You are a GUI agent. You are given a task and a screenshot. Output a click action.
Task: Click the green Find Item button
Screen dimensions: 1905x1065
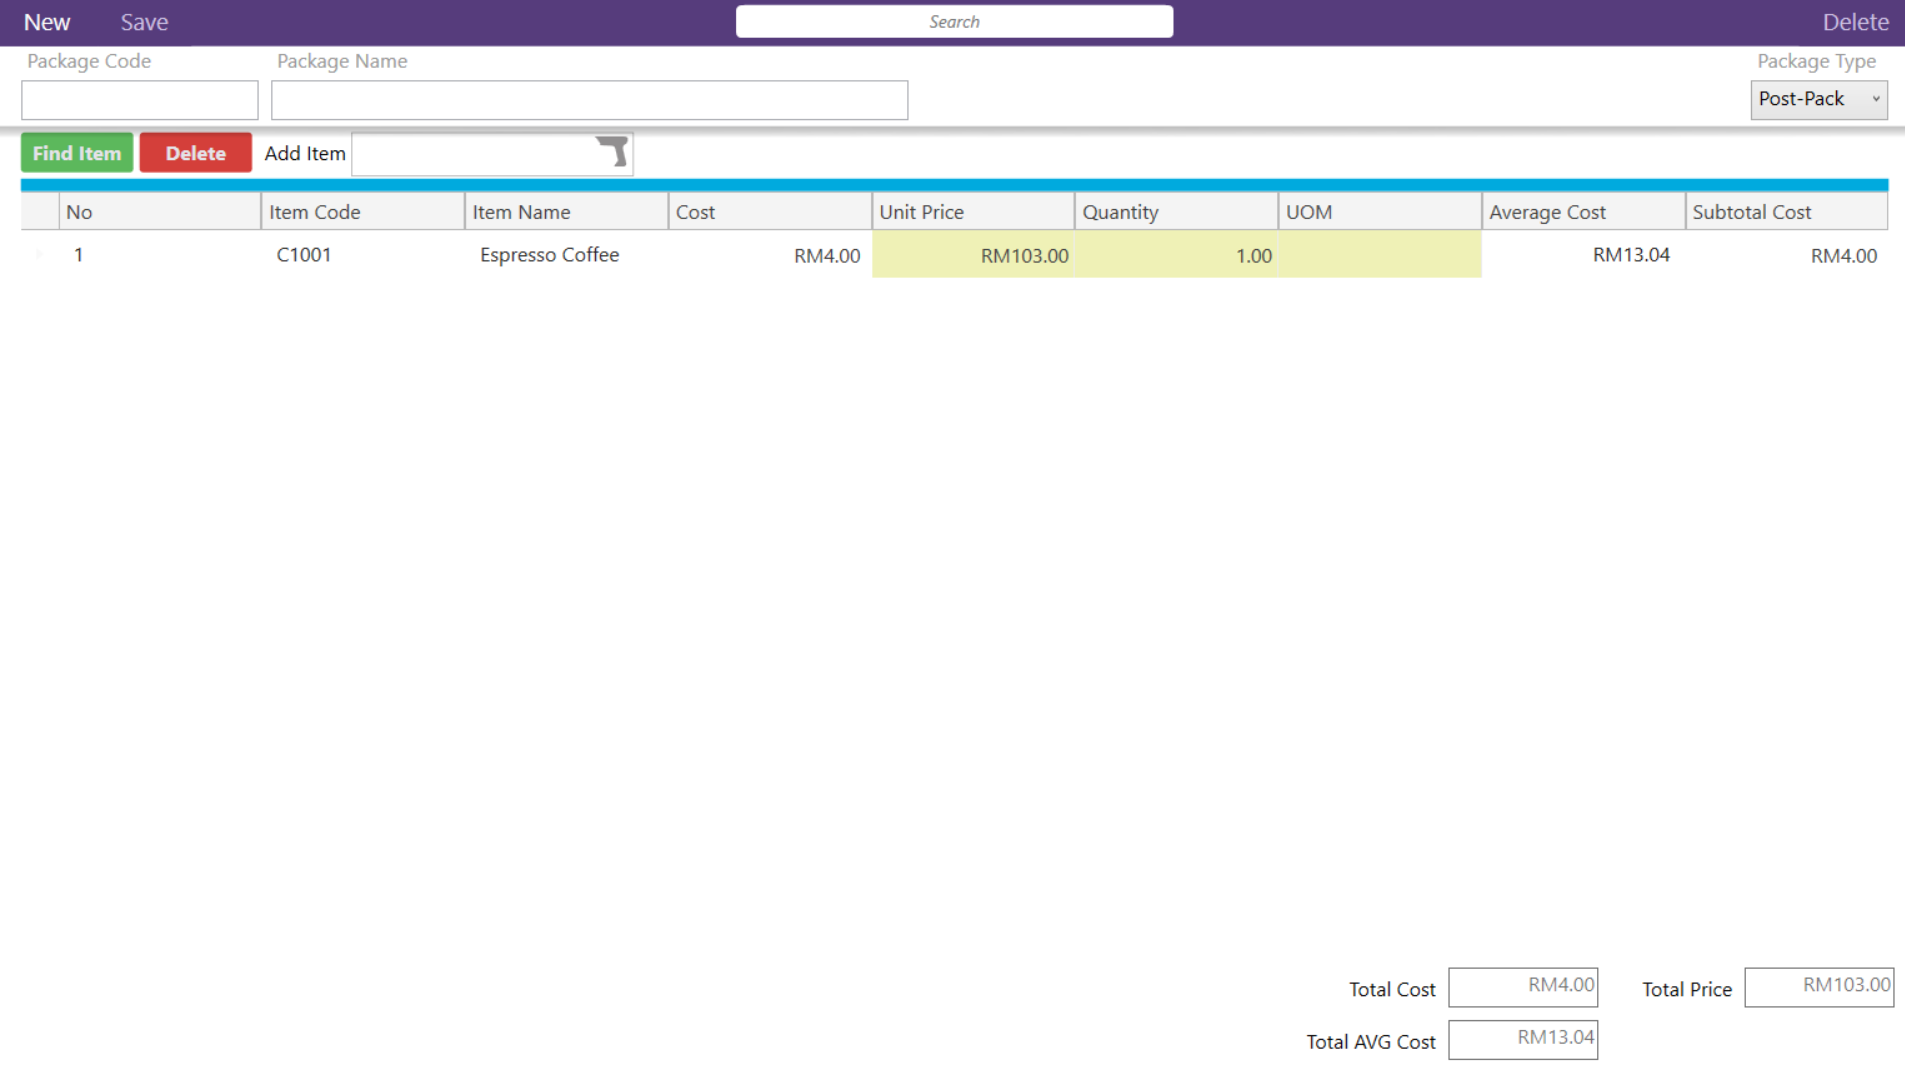tap(77, 153)
